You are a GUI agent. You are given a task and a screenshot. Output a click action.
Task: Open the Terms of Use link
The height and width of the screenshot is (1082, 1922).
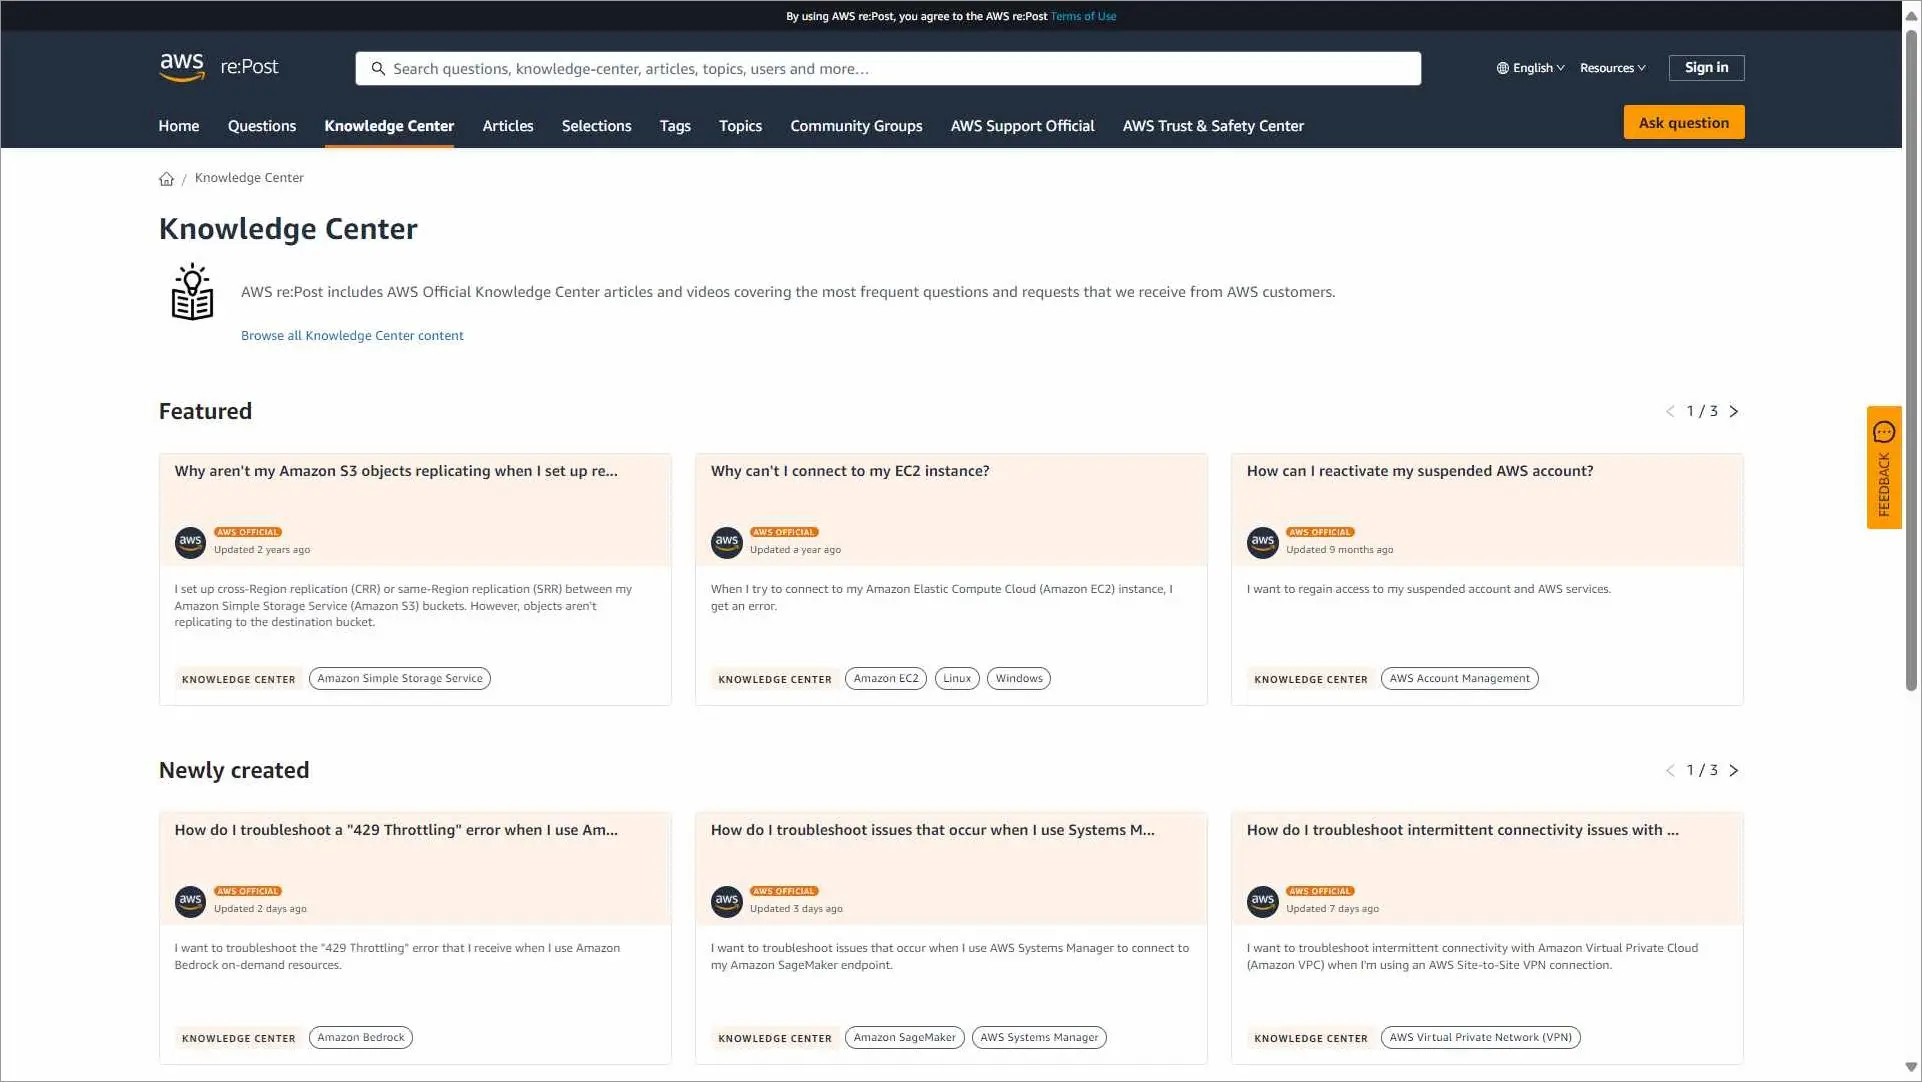(x=1082, y=16)
